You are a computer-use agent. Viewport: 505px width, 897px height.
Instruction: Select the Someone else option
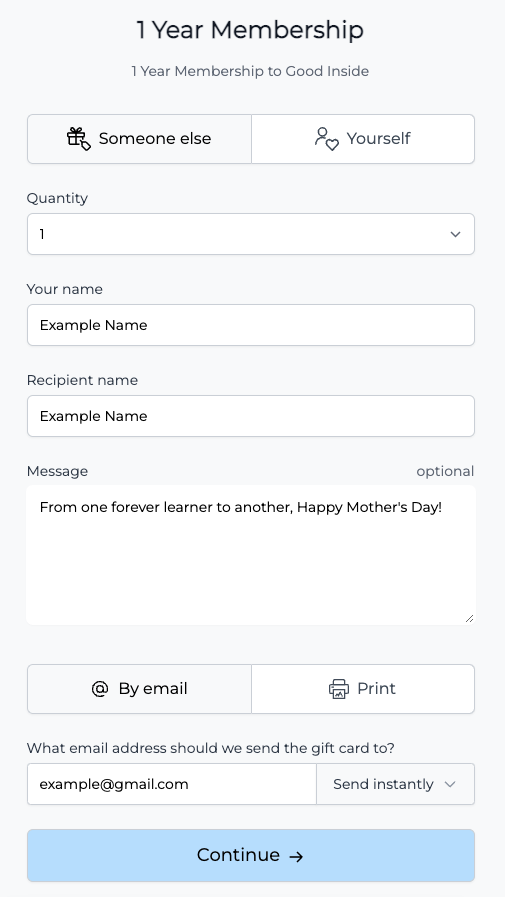pyautogui.click(x=139, y=139)
